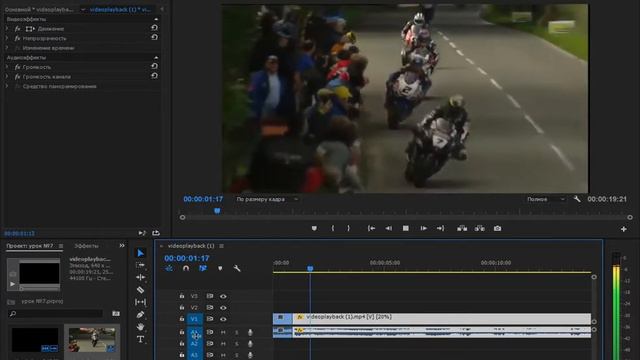Select the Razor tool

pyautogui.click(x=140, y=290)
